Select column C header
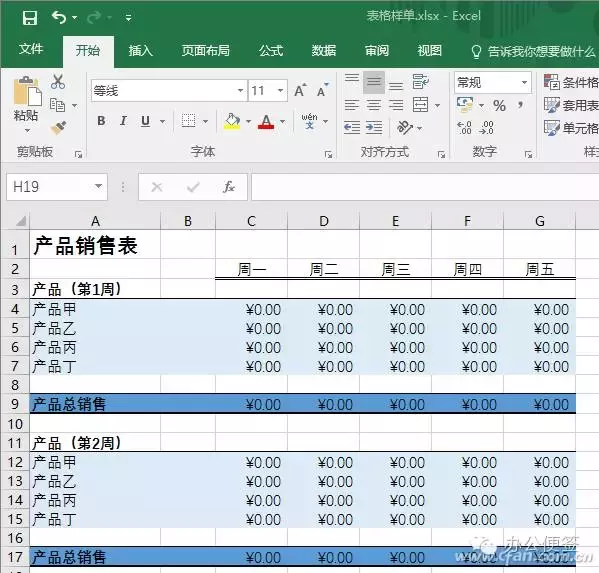Viewport: 599px width, 573px height. [251, 221]
